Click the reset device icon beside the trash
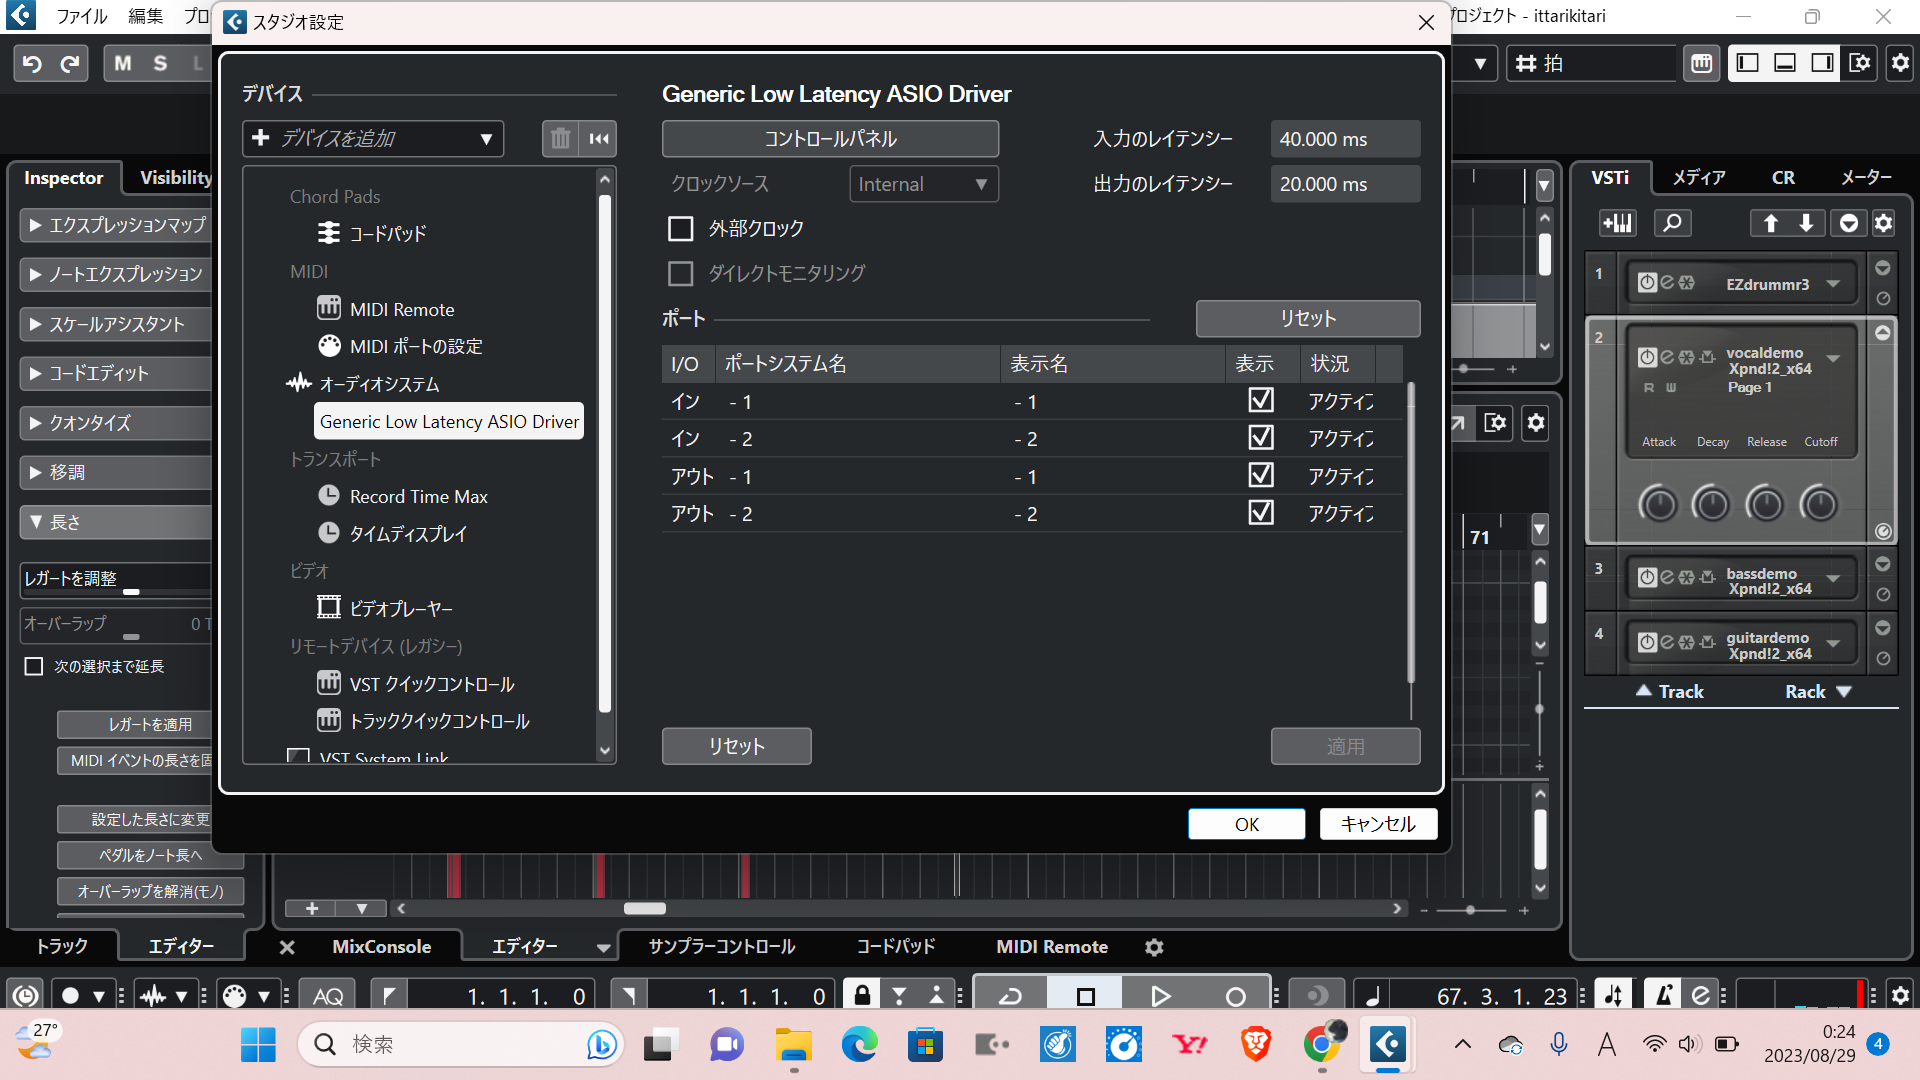Viewport: 1920px width, 1080px height. [599, 138]
